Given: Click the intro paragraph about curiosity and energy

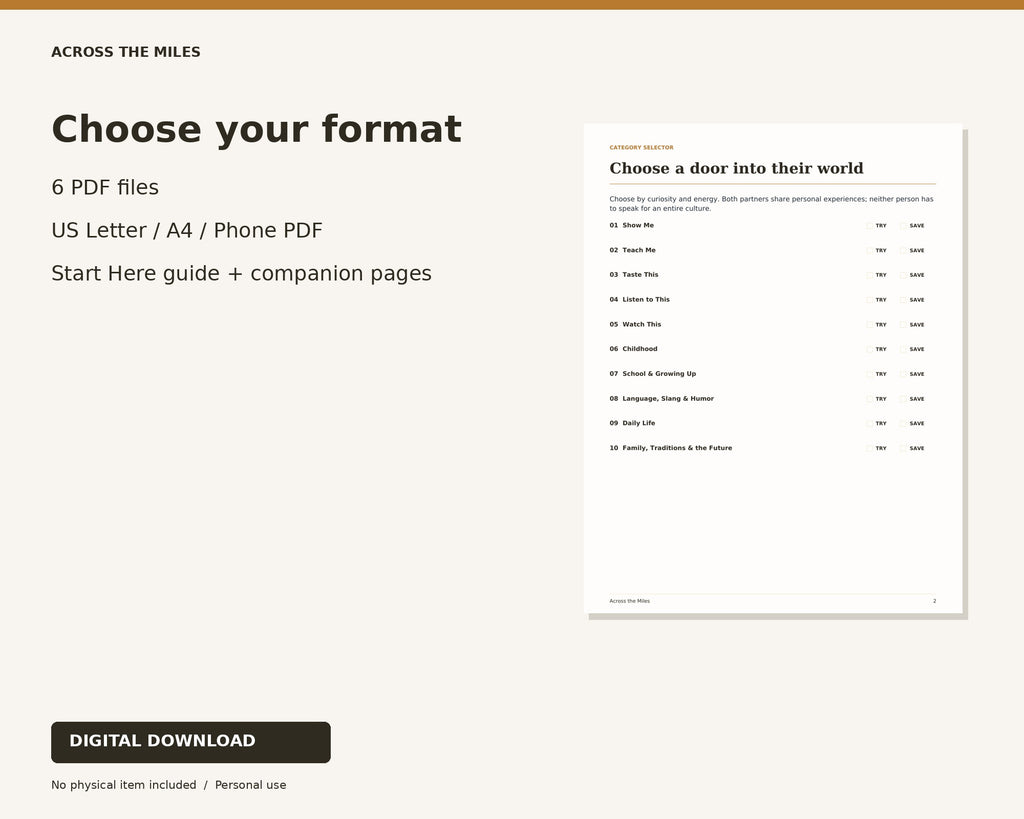Looking at the screenshot, I should (x=771, y=204).
